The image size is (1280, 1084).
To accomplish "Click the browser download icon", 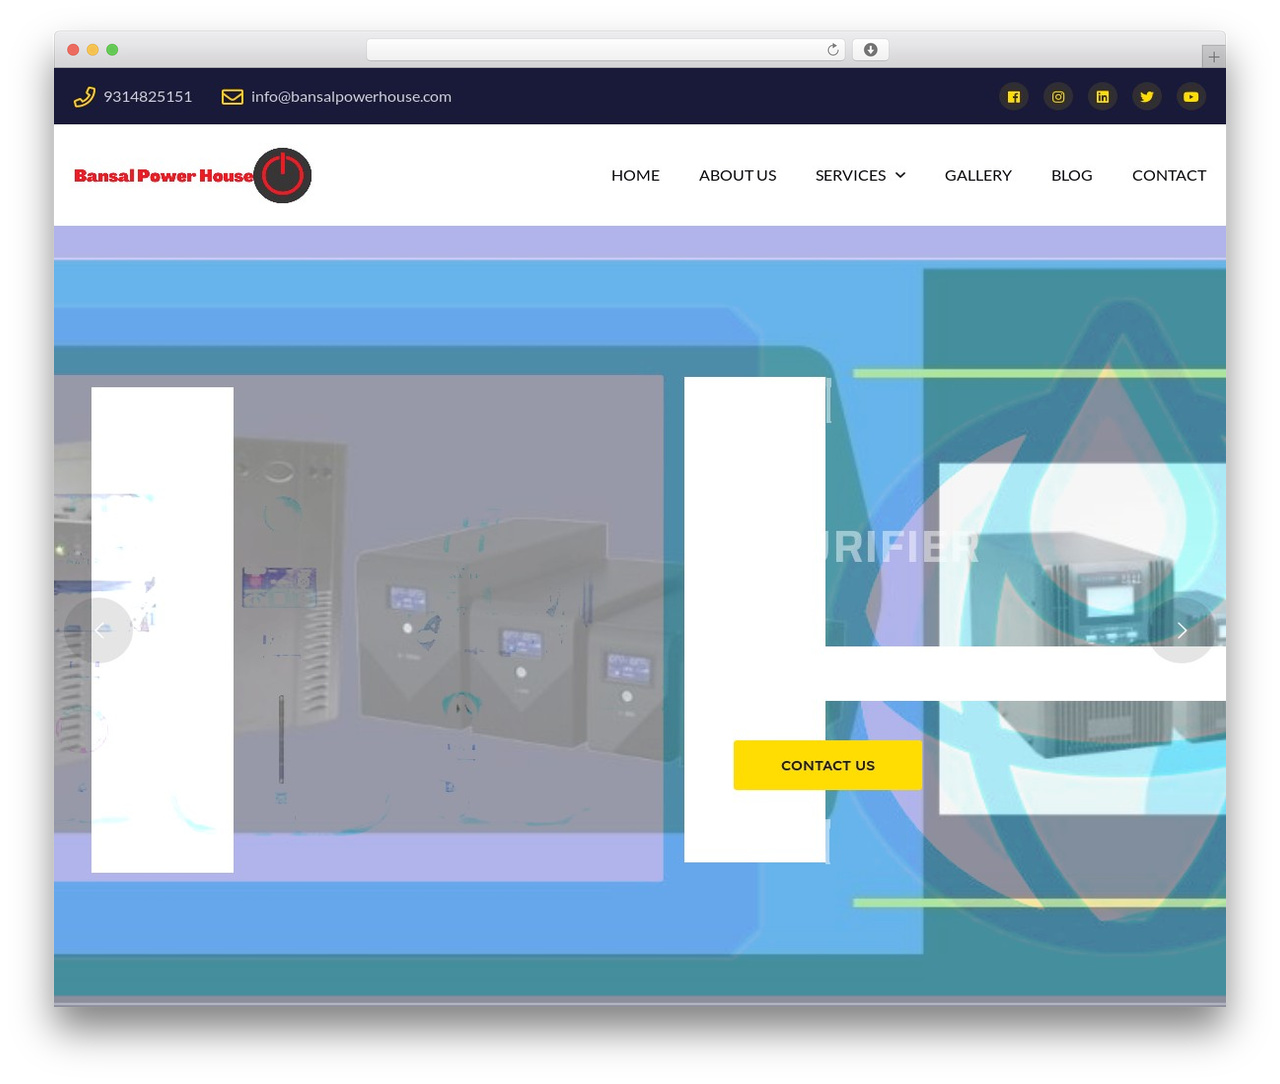I will 871,50.
